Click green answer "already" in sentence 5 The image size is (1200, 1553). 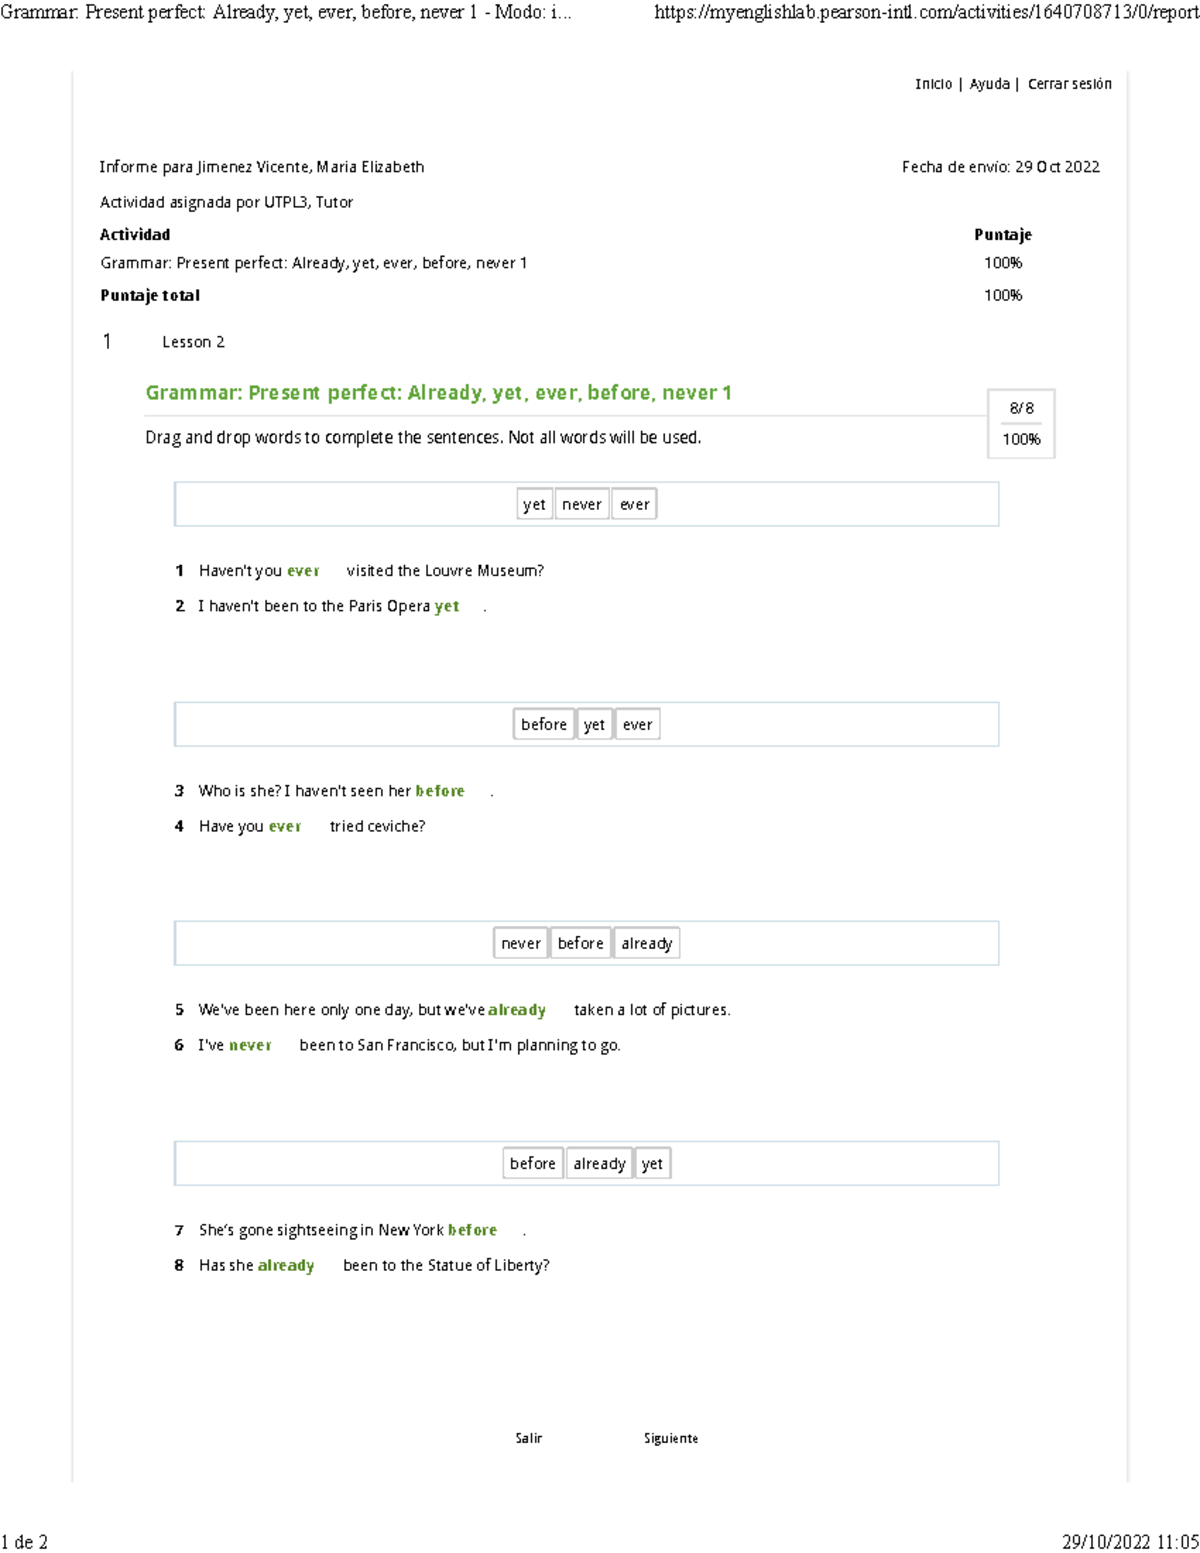517,1010
